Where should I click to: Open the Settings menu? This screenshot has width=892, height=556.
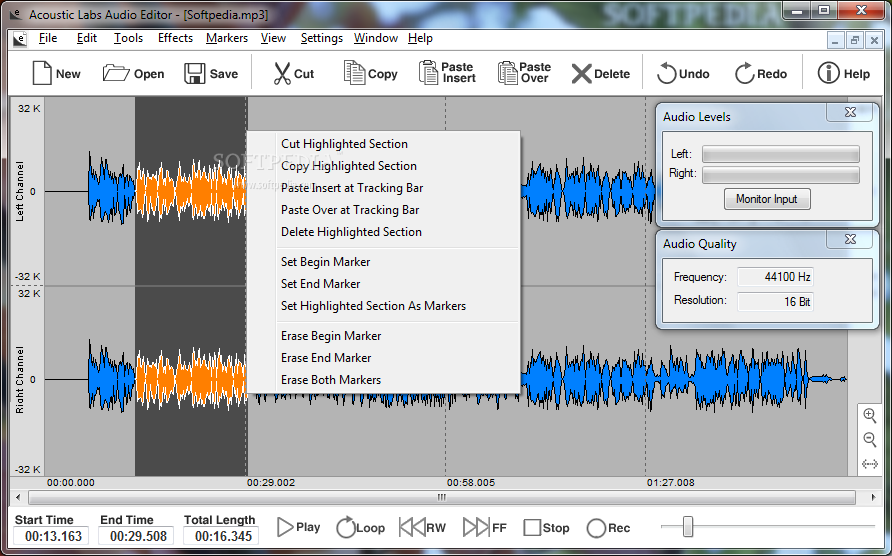(321, 38)
